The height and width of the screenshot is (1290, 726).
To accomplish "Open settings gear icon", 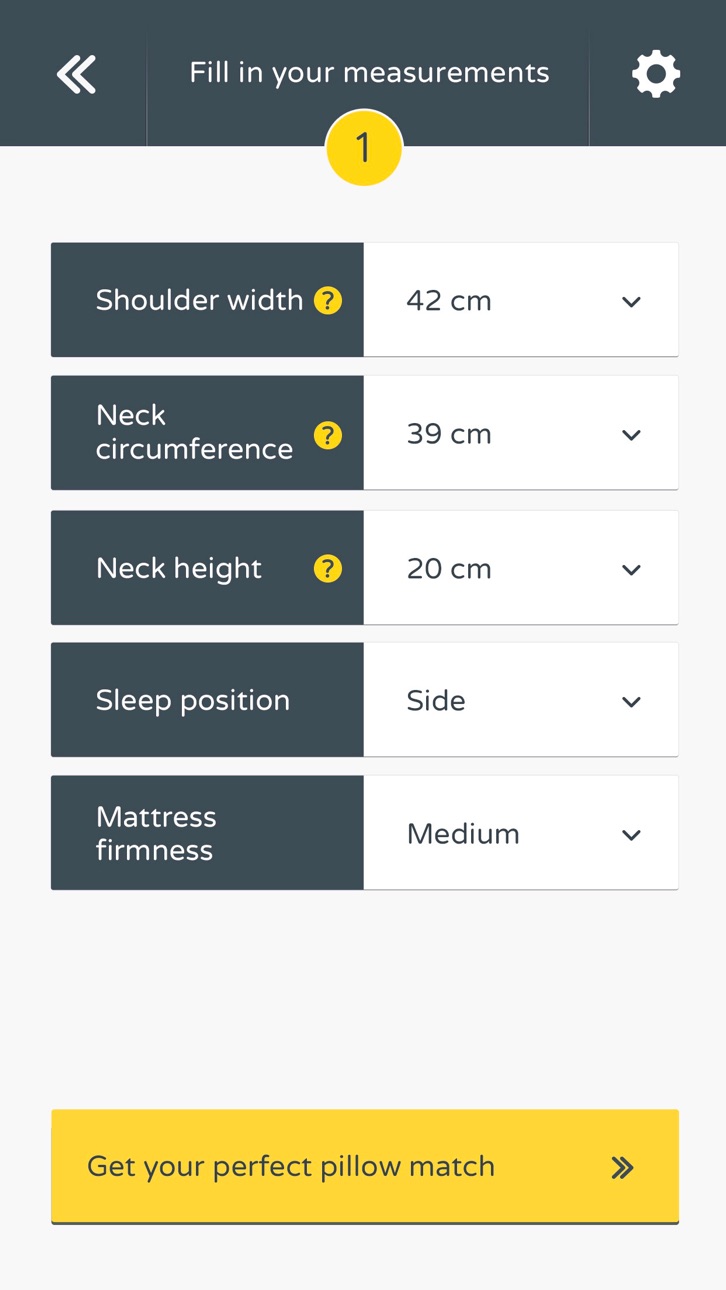I will 656,74.
